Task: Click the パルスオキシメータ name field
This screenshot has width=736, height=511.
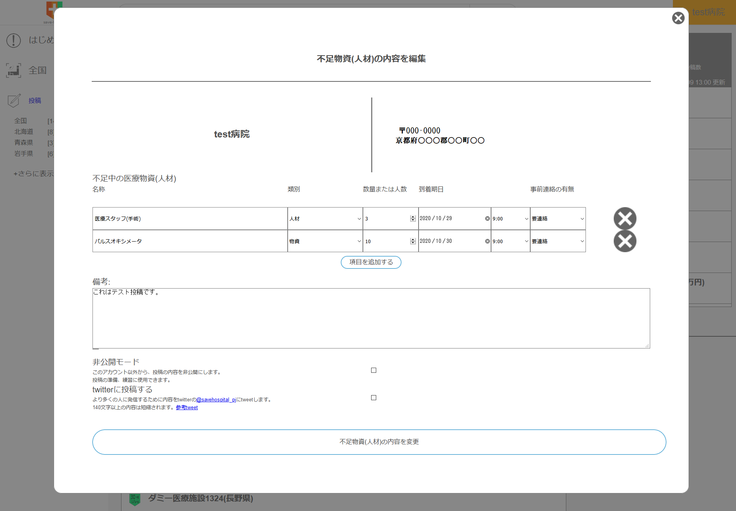Action: coord(190,241)
